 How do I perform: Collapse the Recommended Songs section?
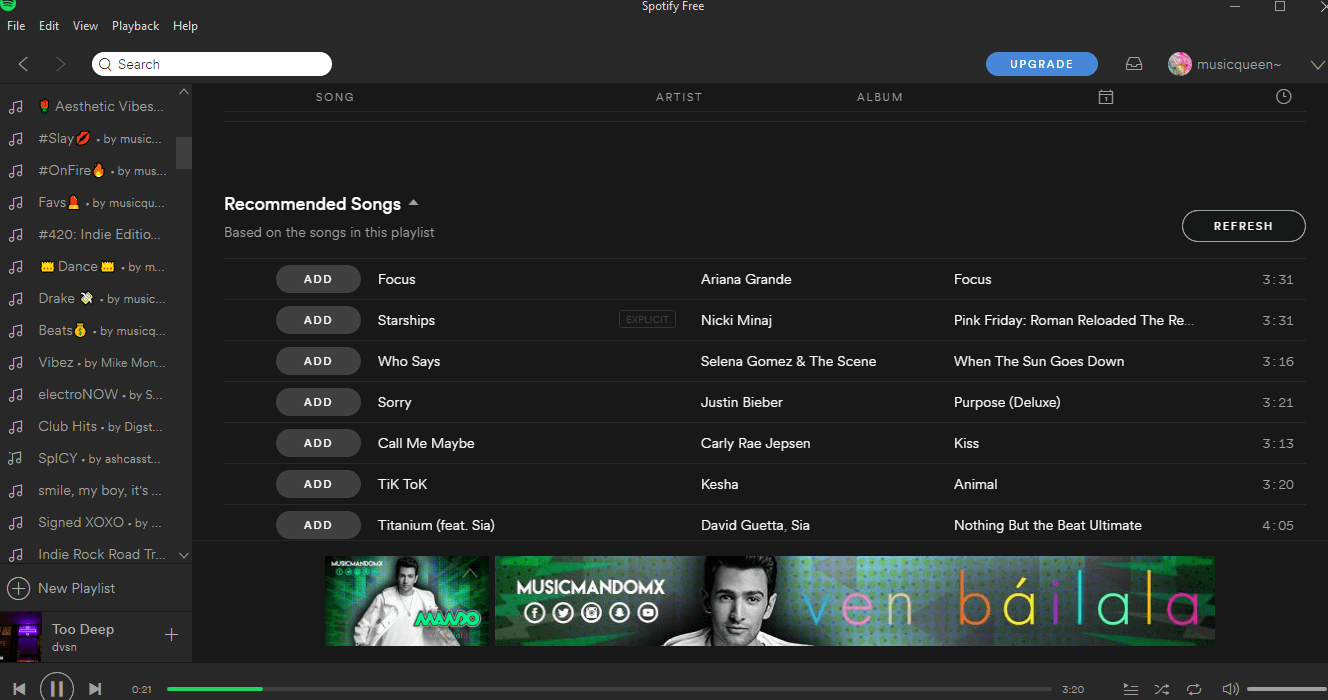point(413,203)
